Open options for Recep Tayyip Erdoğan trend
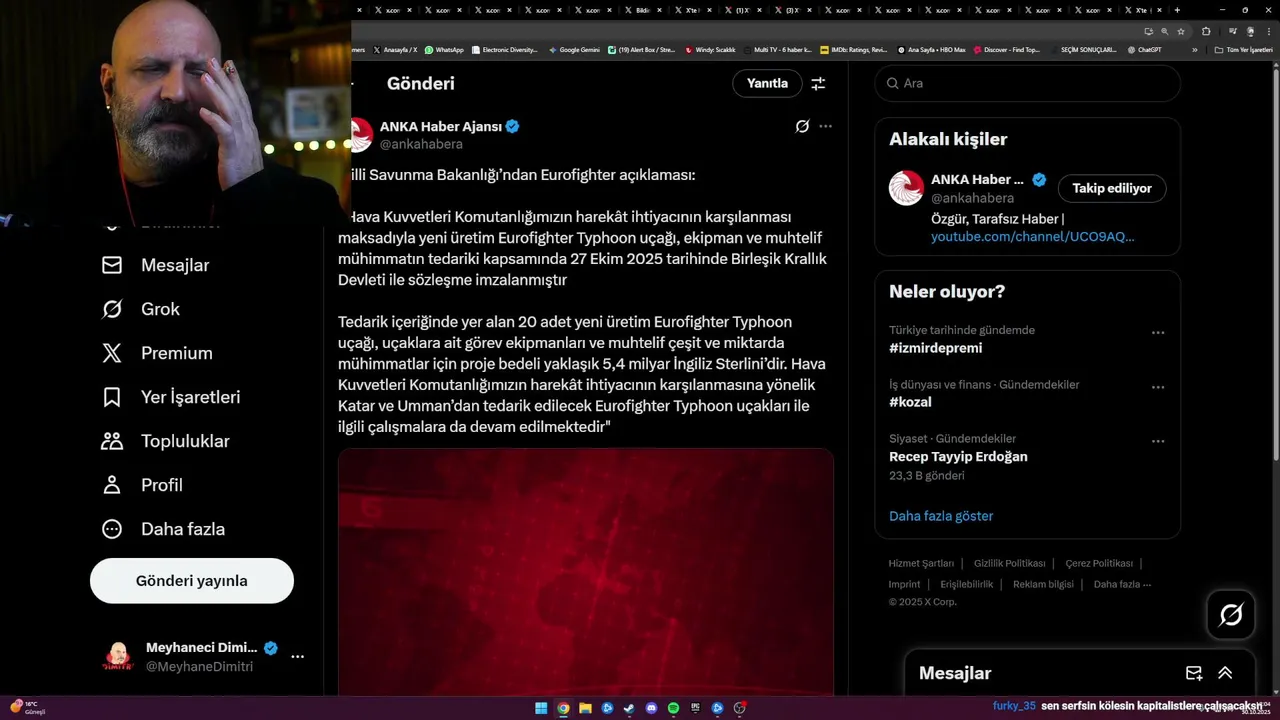 point(1158,441)
